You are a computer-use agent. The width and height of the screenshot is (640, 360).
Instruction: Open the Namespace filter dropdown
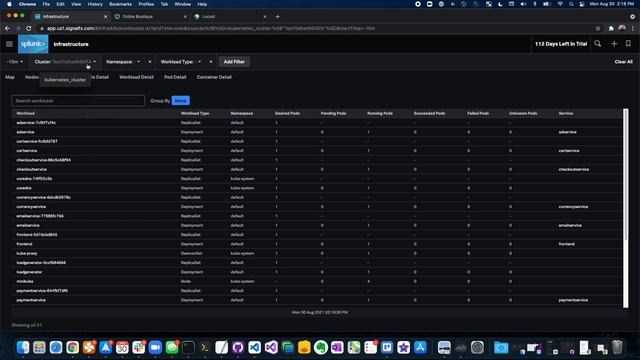(123, 62)
